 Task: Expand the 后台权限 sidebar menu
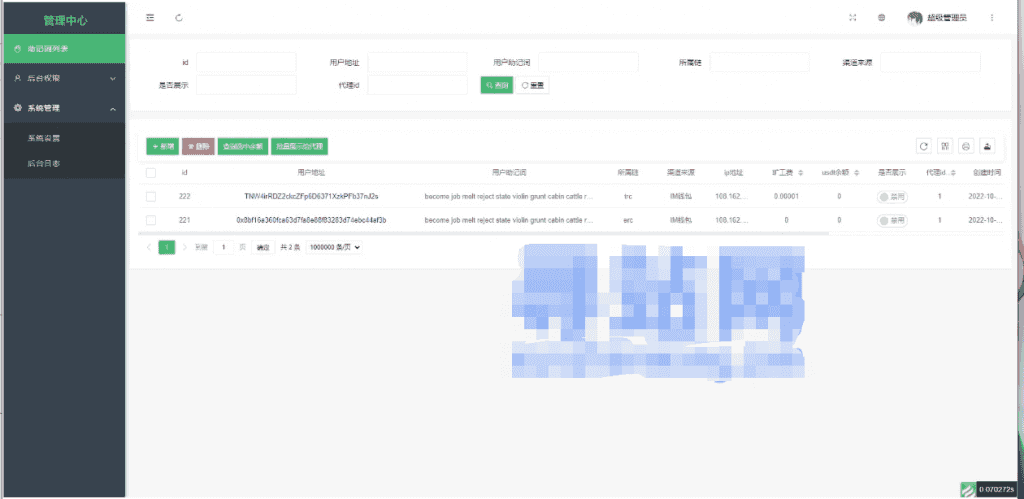64,78
